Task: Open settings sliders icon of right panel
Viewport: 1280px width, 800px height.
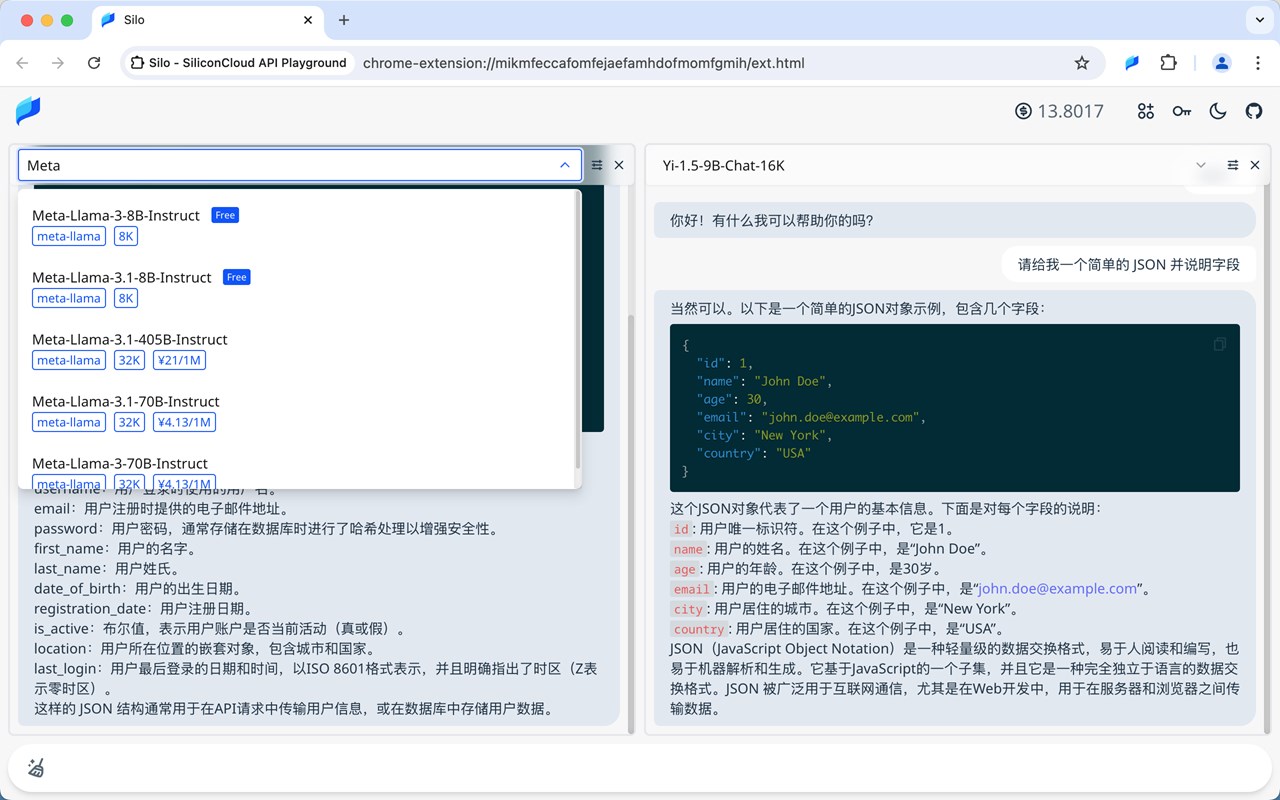Action: tap(1233, 165)
